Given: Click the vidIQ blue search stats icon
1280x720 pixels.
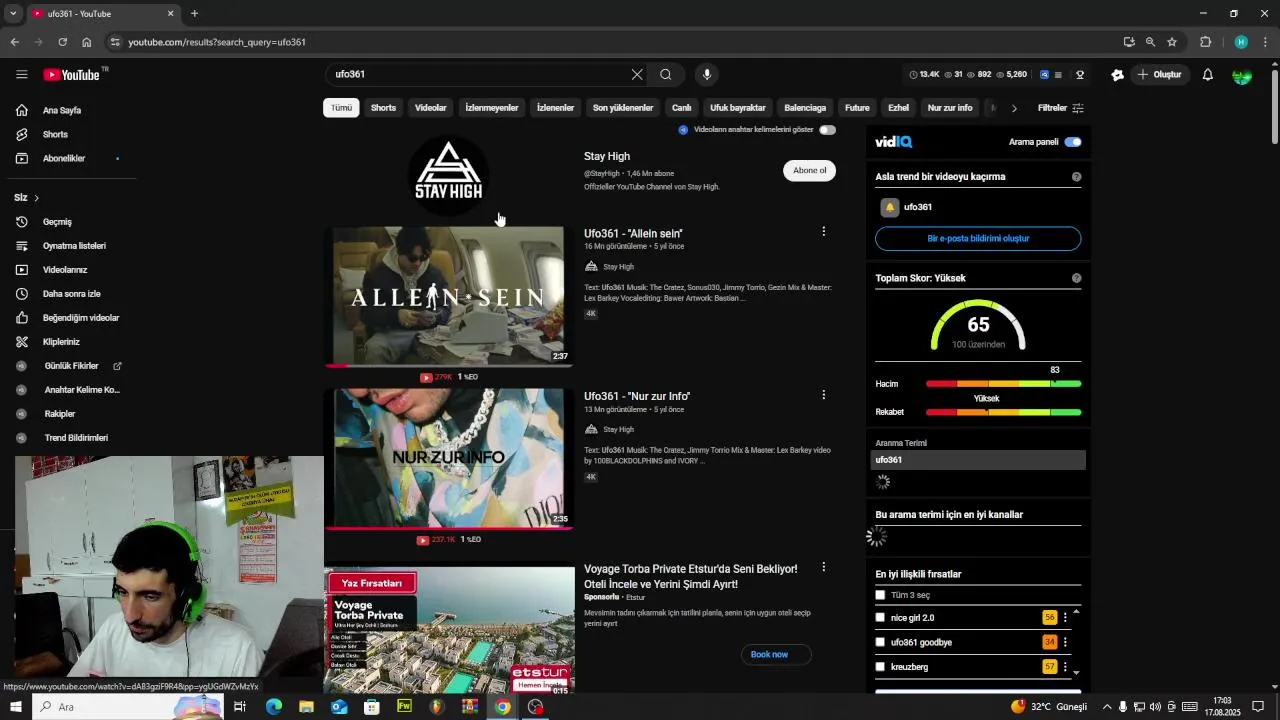Looking at the screenshot, I should click(1044, 75).
